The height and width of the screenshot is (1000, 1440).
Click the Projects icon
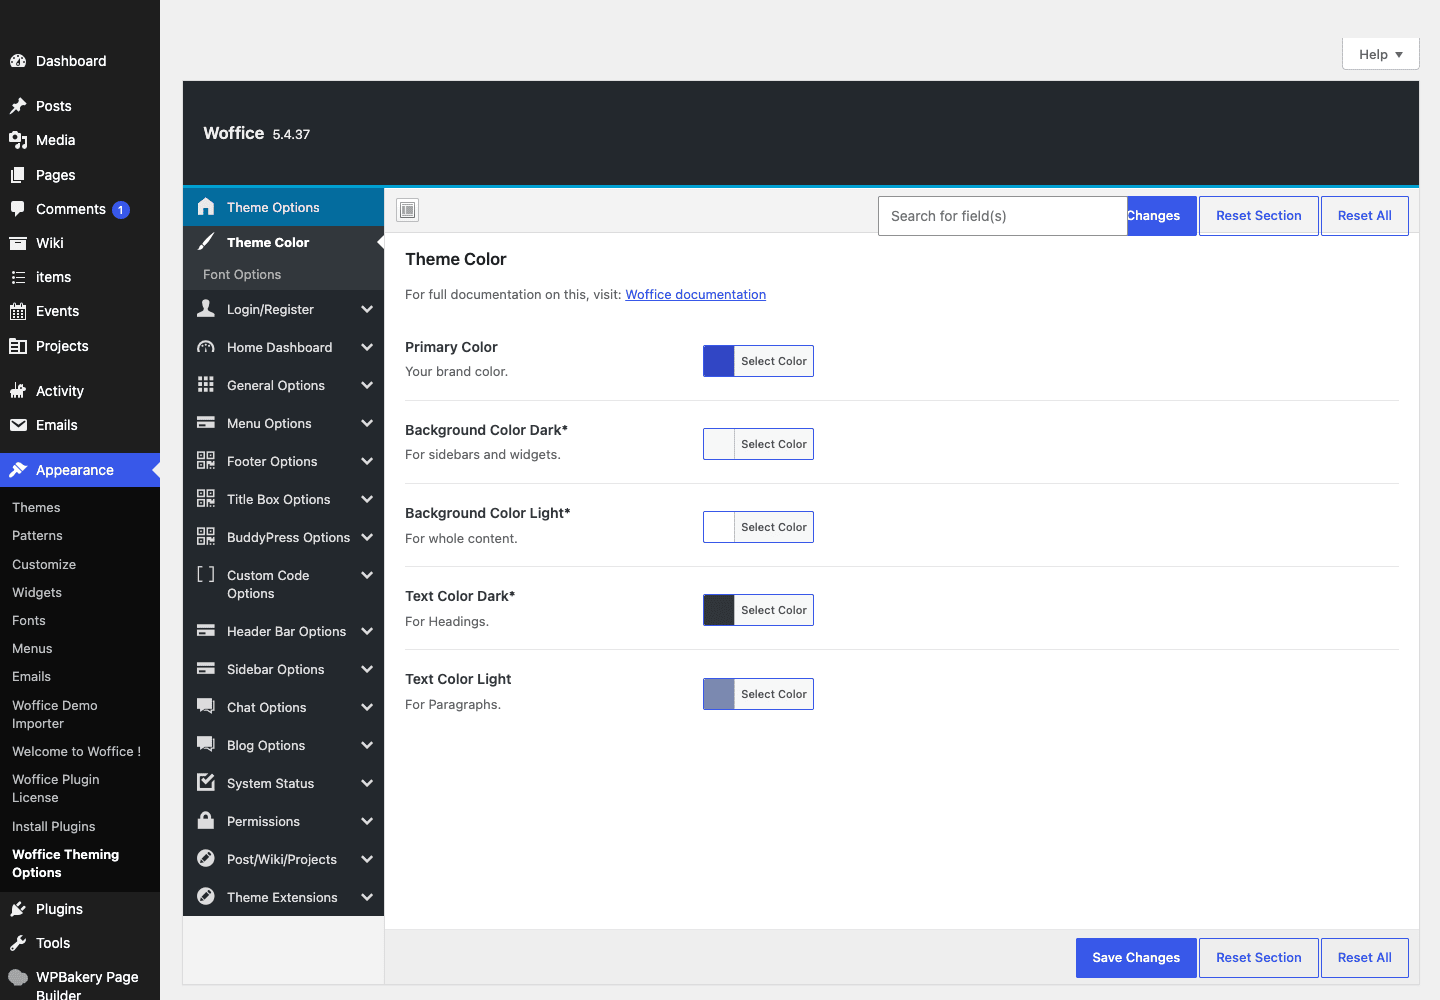tap(18, 346)
